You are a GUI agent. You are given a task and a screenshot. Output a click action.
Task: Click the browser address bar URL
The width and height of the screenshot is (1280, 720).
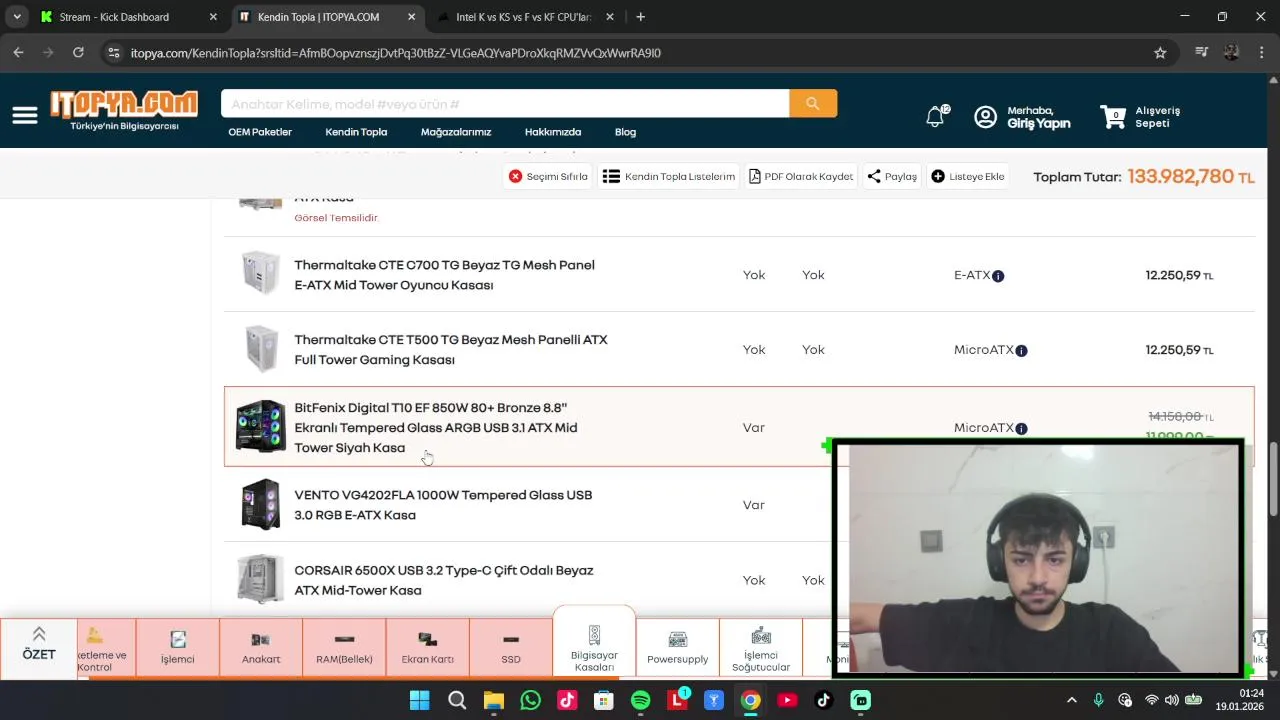pyautogui.click(x=396, y=53)
